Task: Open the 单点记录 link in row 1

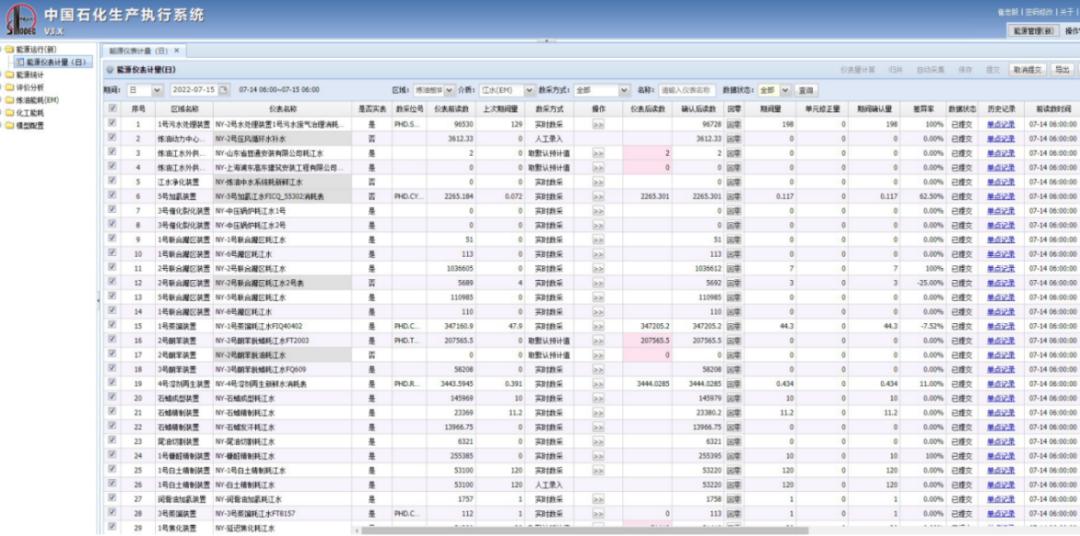Action: 1001,125
